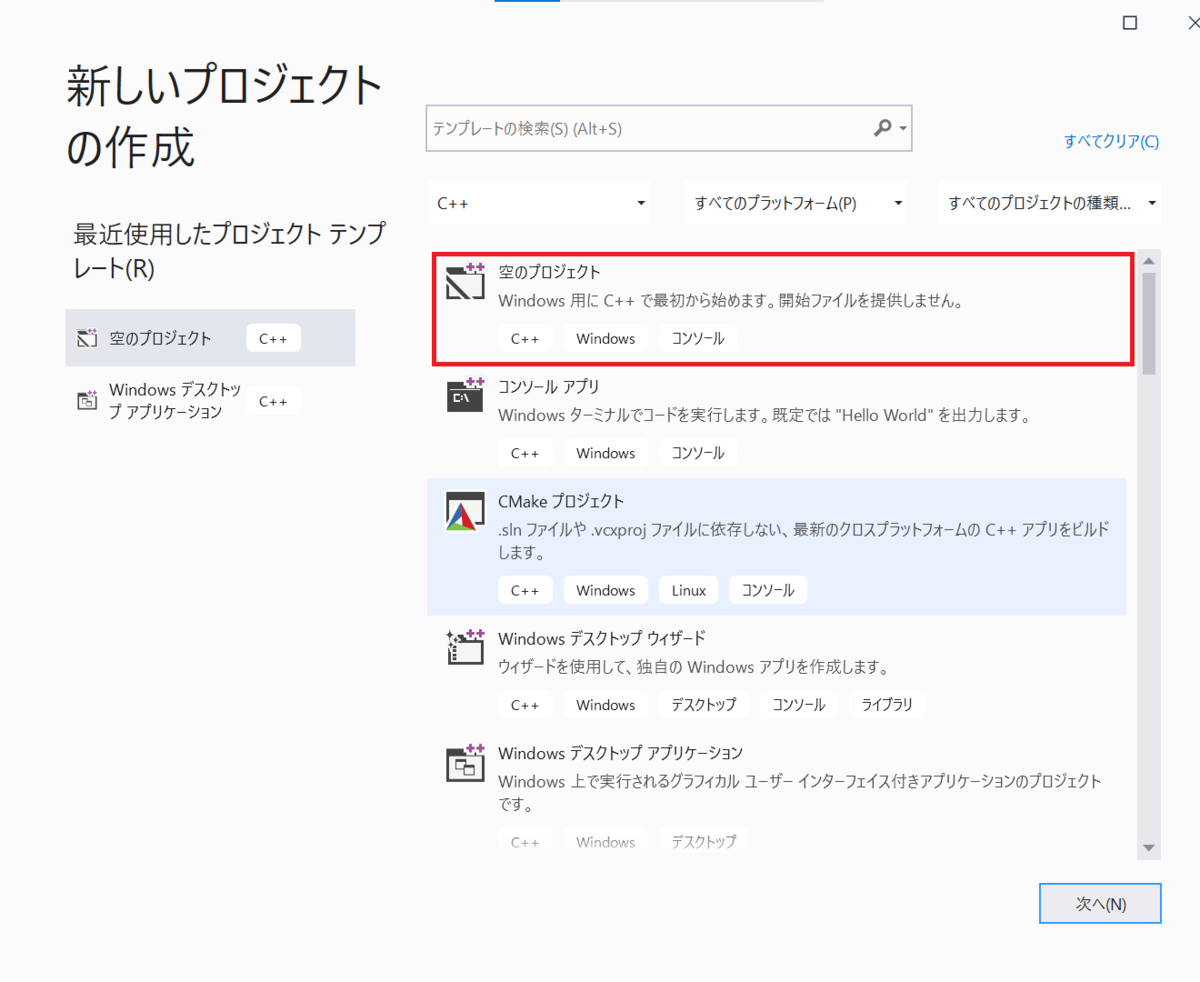
Task: Toggle the C++ tag on コンソール アプリ
Action: tap(525, 452)
